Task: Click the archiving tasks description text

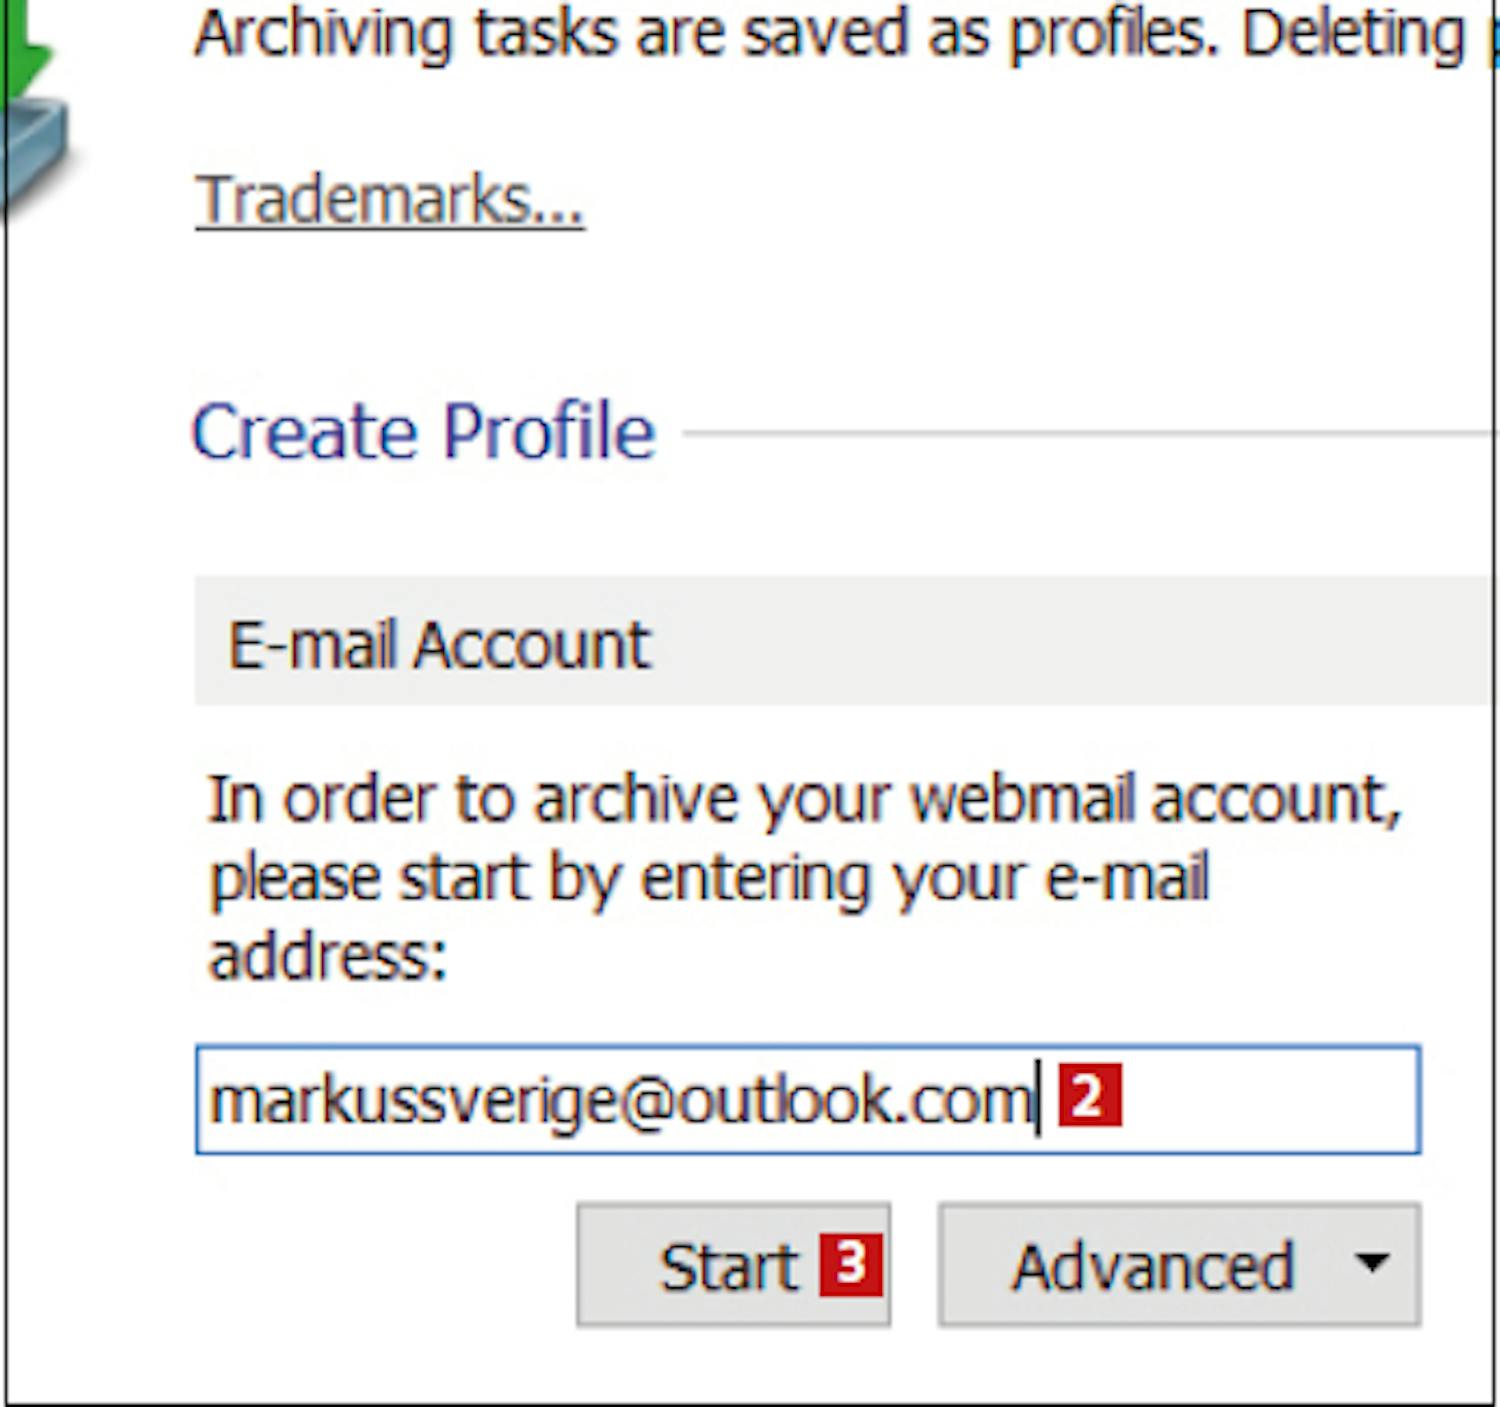Action: (700, 34)
